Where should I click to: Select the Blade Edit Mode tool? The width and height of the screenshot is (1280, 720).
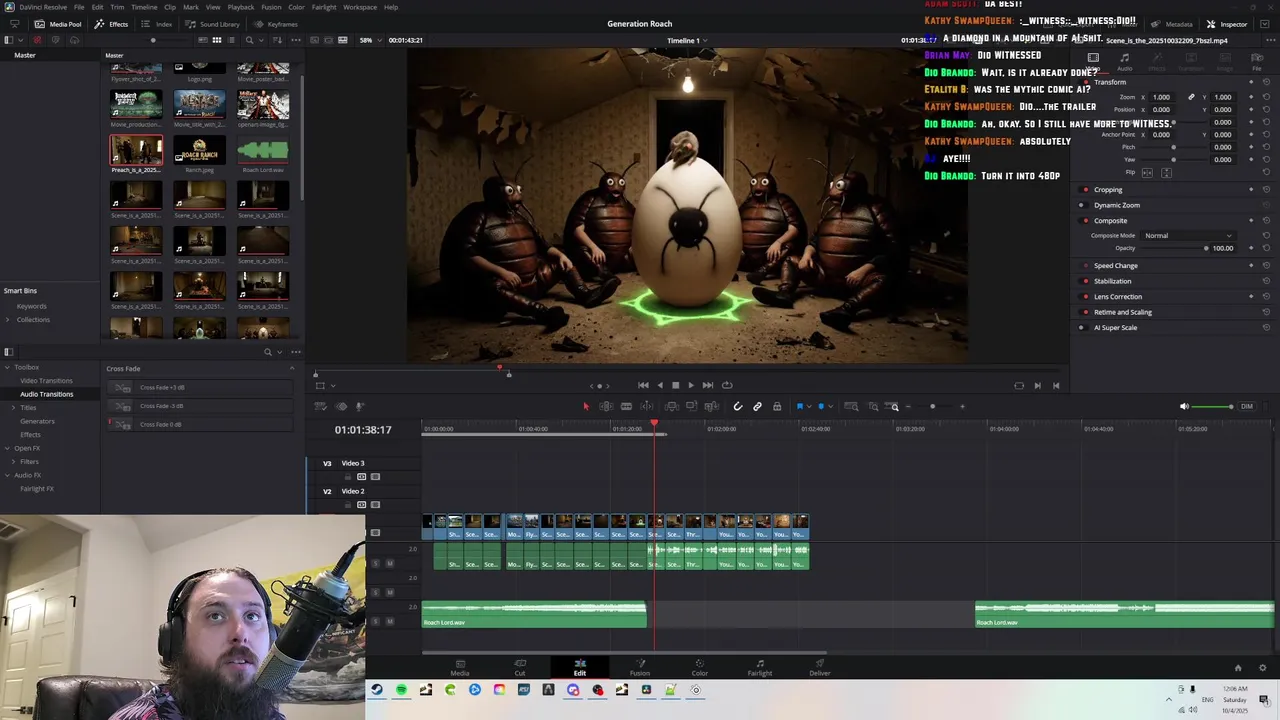click(626, 406)
